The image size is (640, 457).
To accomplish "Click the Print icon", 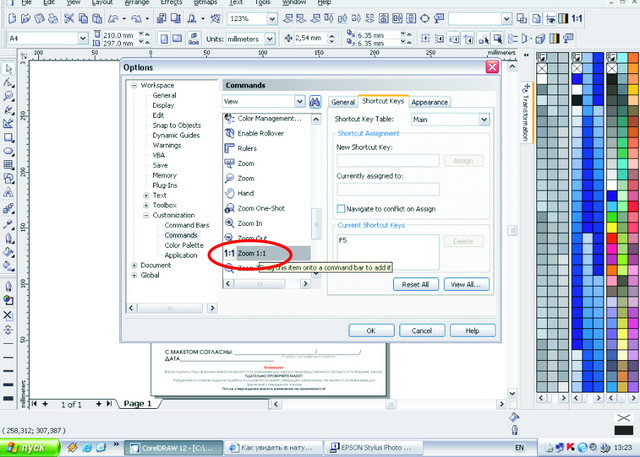I will (x=53, y=18).
